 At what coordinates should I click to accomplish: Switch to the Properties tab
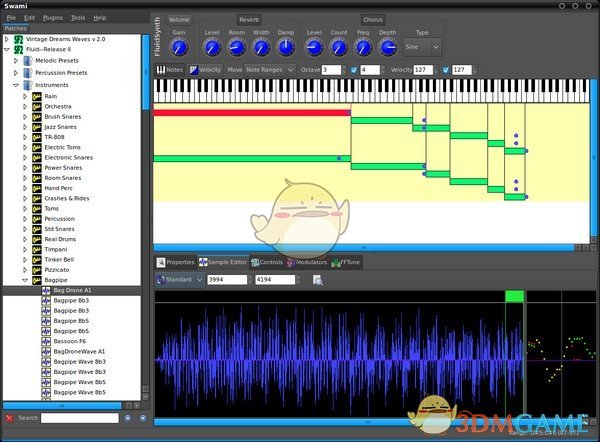click(x=176, y=263)
